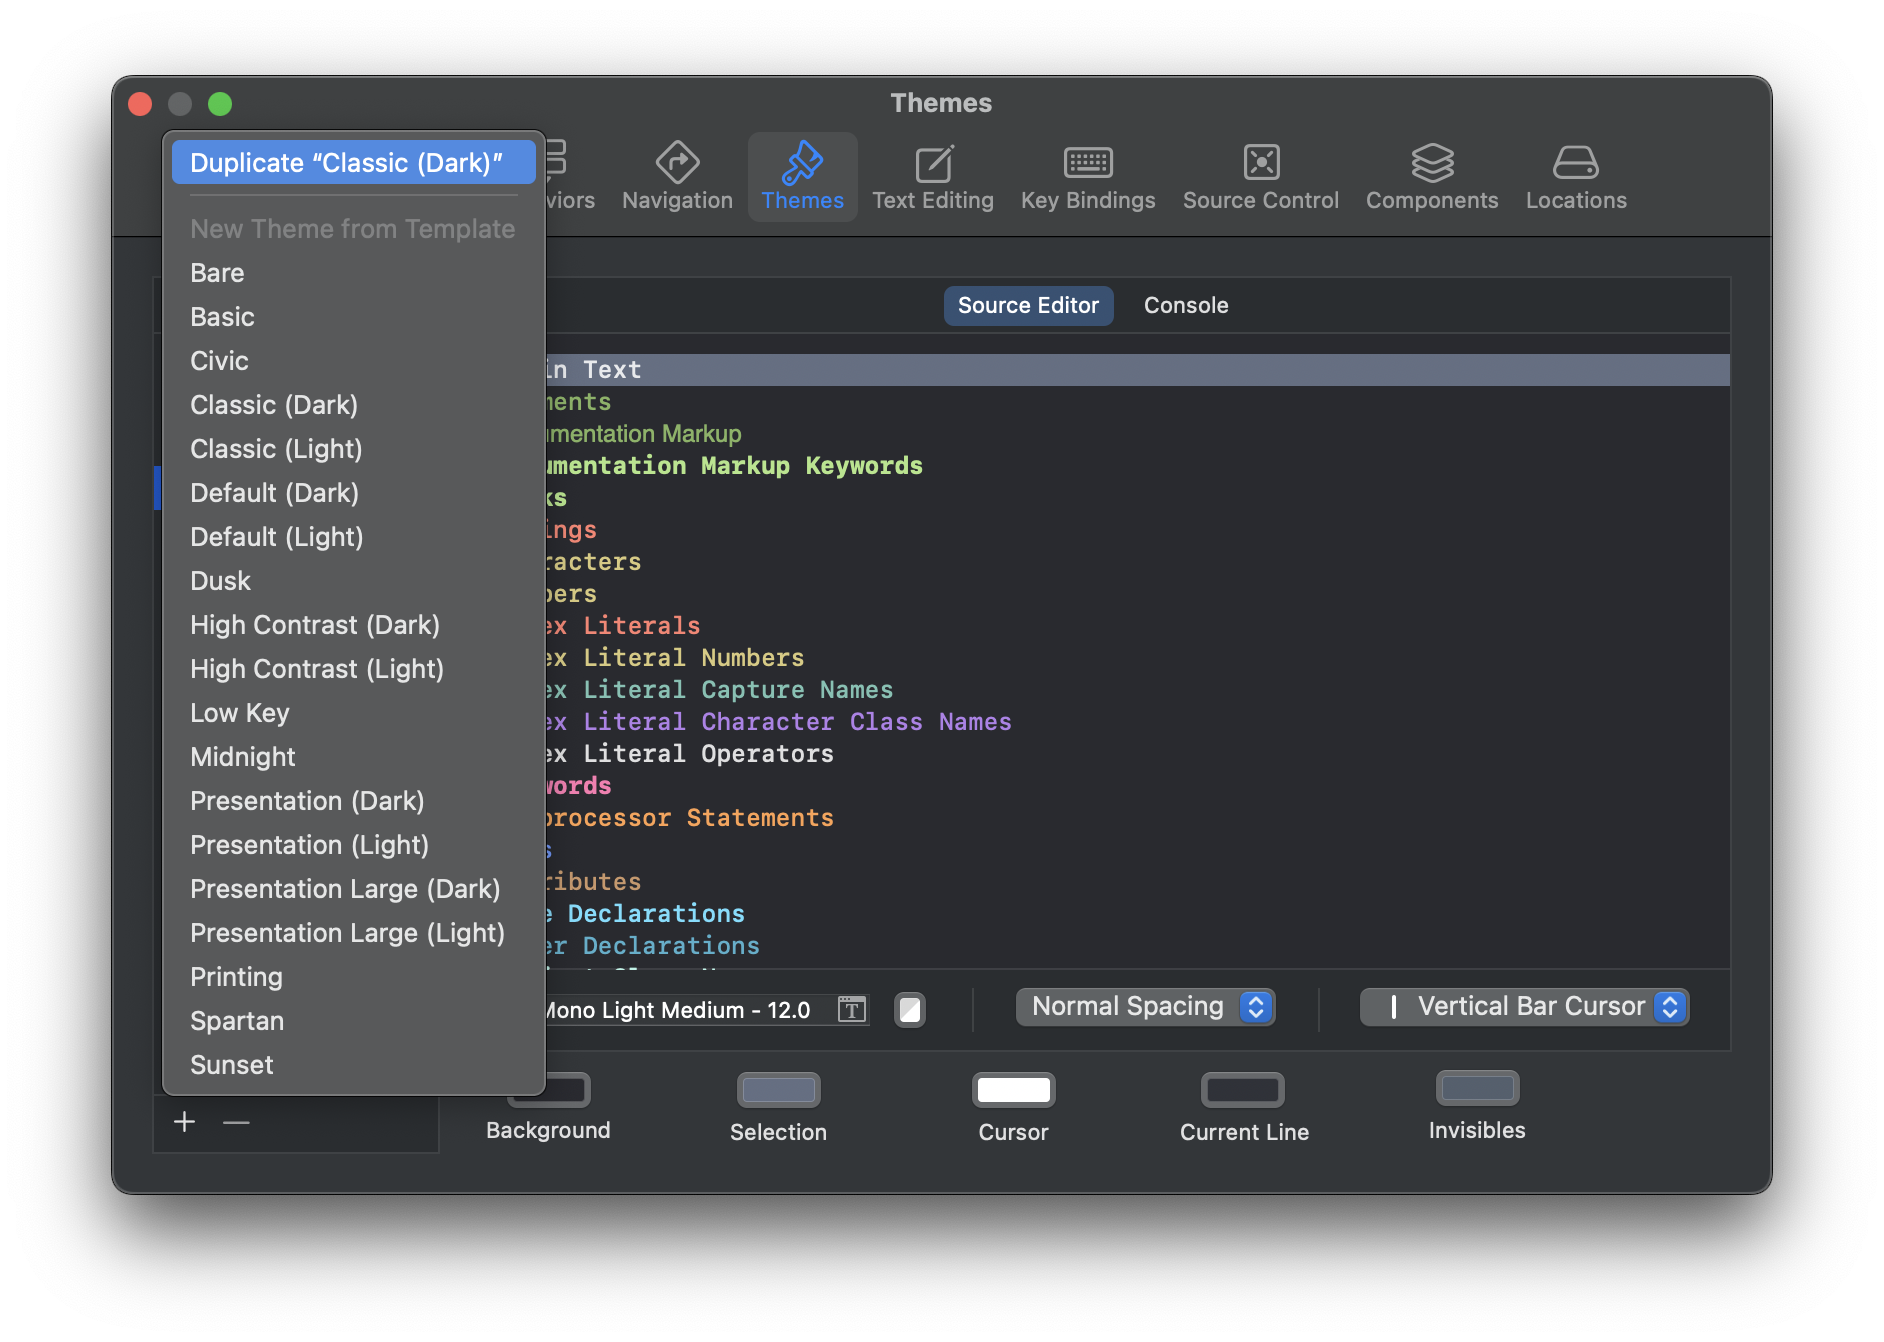The height and width of the screenshot is (1342, 1884).
Task: Select the Attributes syntax row
Action: pyautogui.click(x=1138, y=882)
